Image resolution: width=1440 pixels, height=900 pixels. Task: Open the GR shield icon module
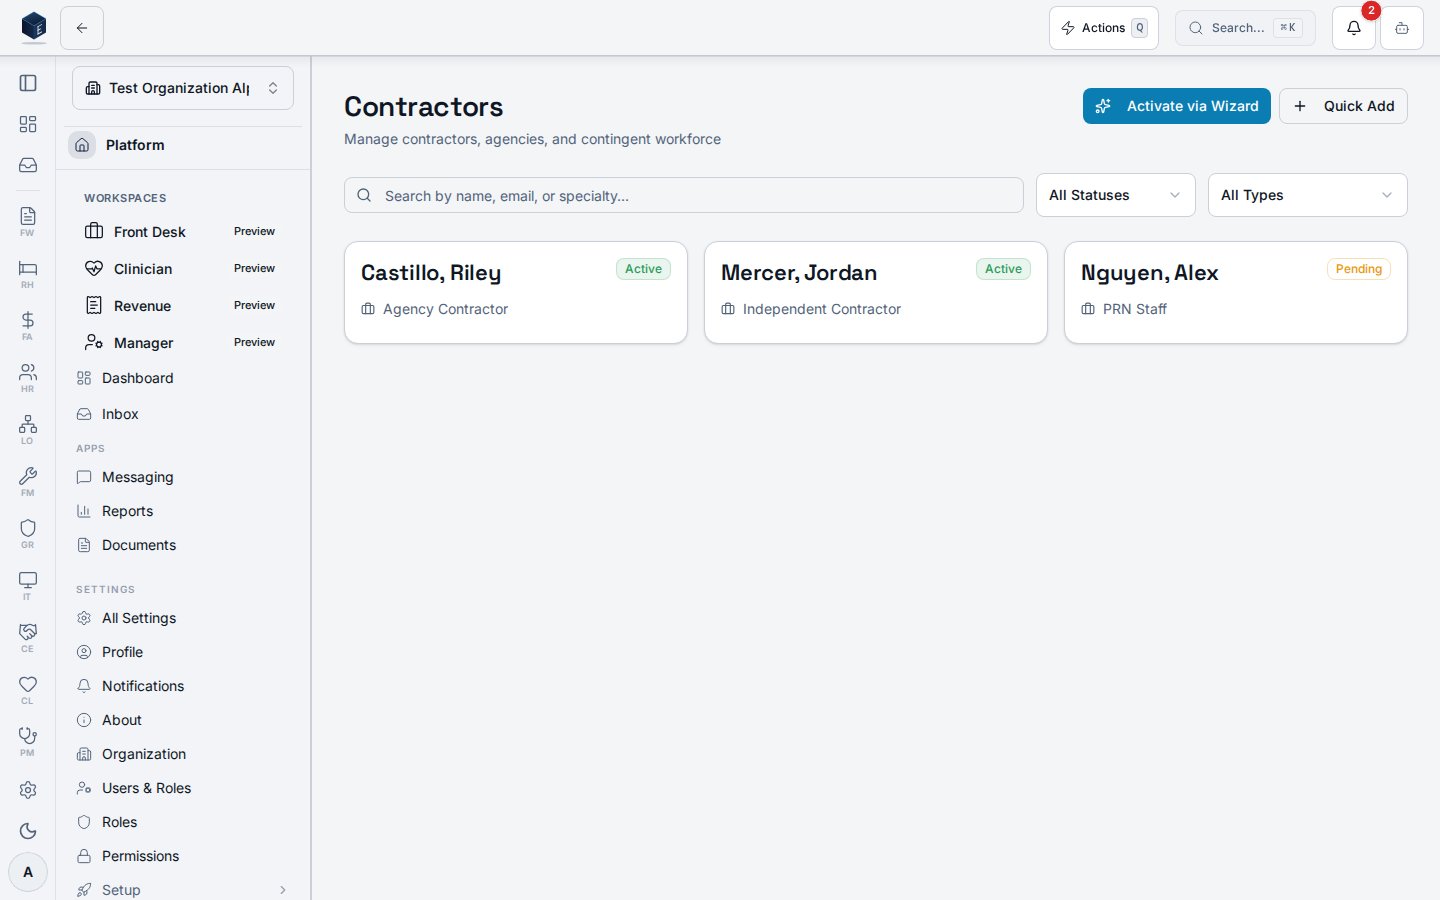coord(28,533)
